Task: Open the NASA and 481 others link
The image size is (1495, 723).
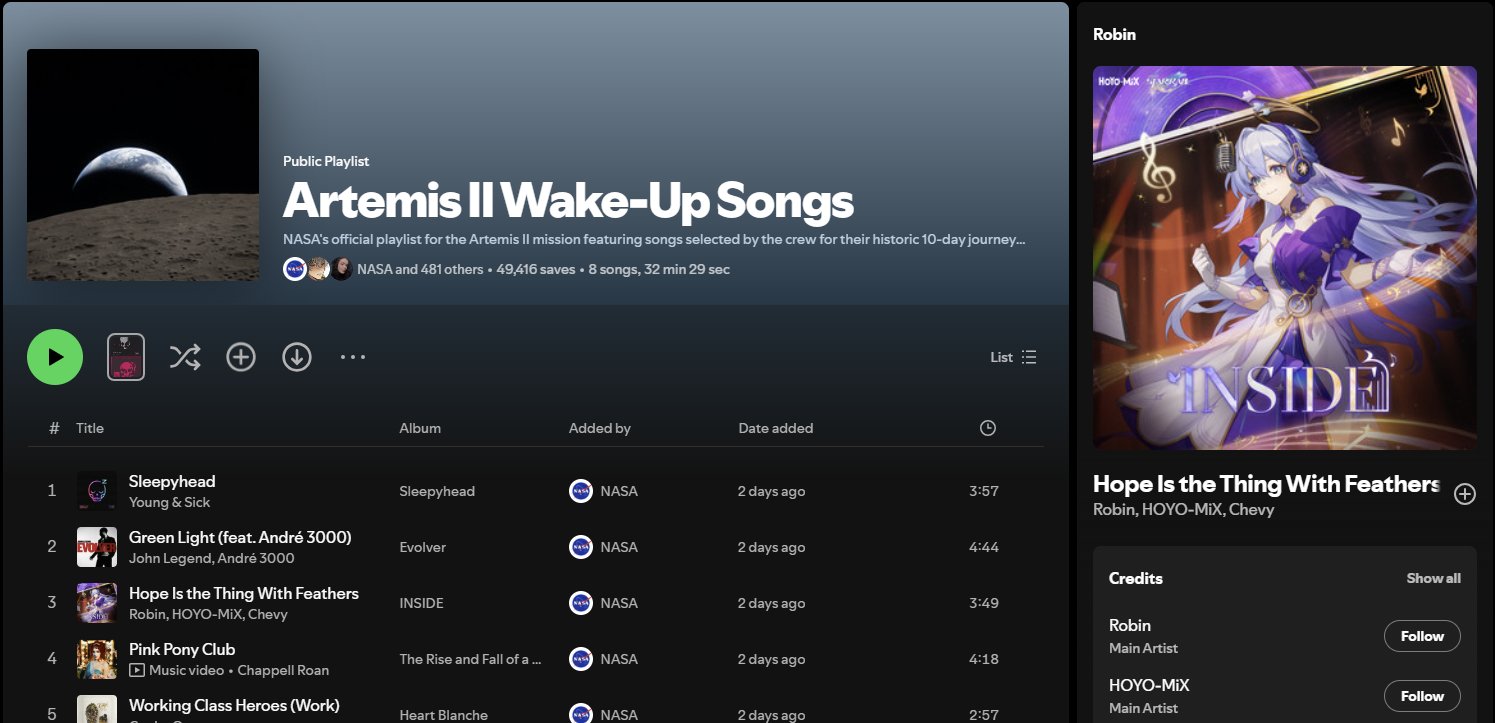Action: pyautogui.click(x=420, y=269)
